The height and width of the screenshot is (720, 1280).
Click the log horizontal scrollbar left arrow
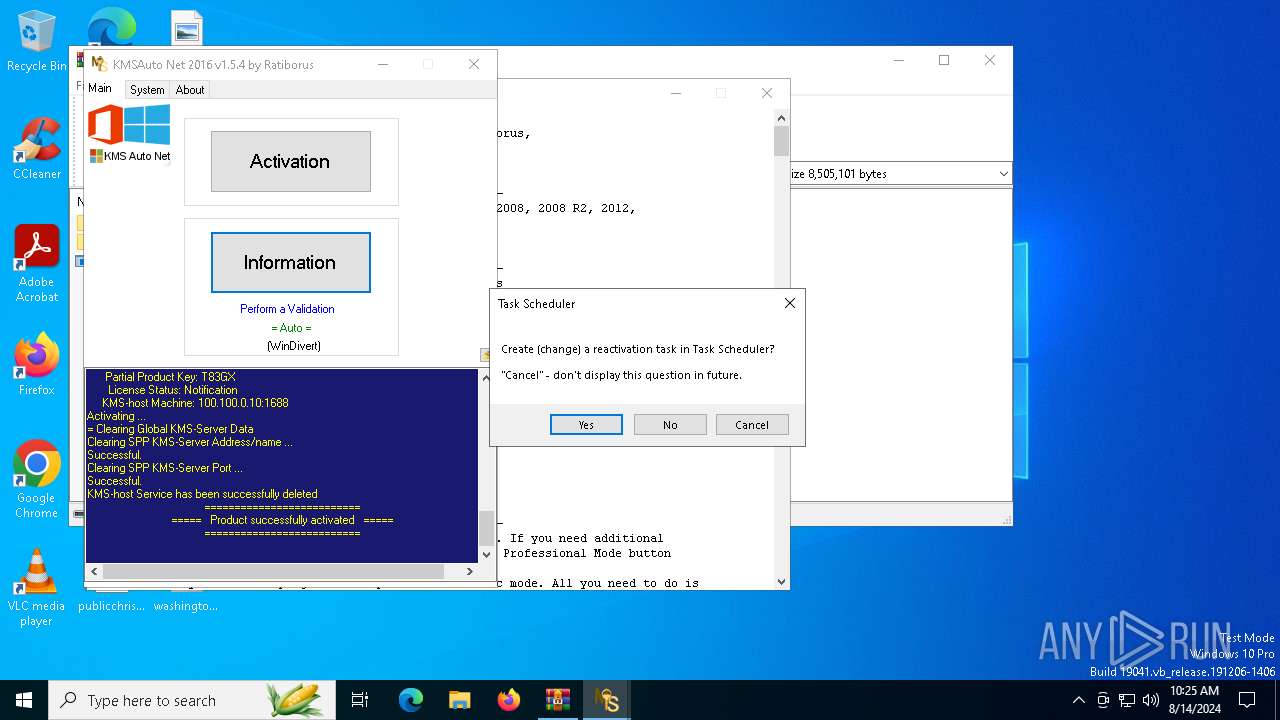95,571
